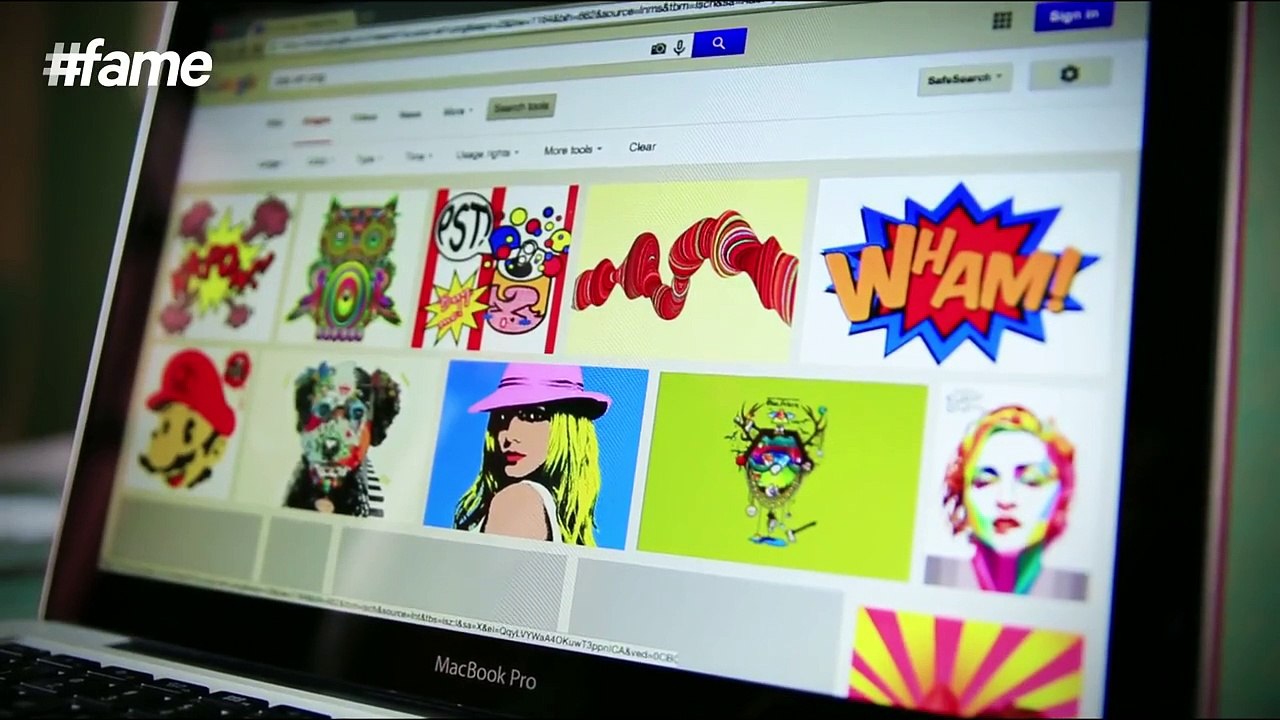The height and width of the screenshot is (720, 1280).
Task: Open the lime green background artwork
Action: (781, 476)
